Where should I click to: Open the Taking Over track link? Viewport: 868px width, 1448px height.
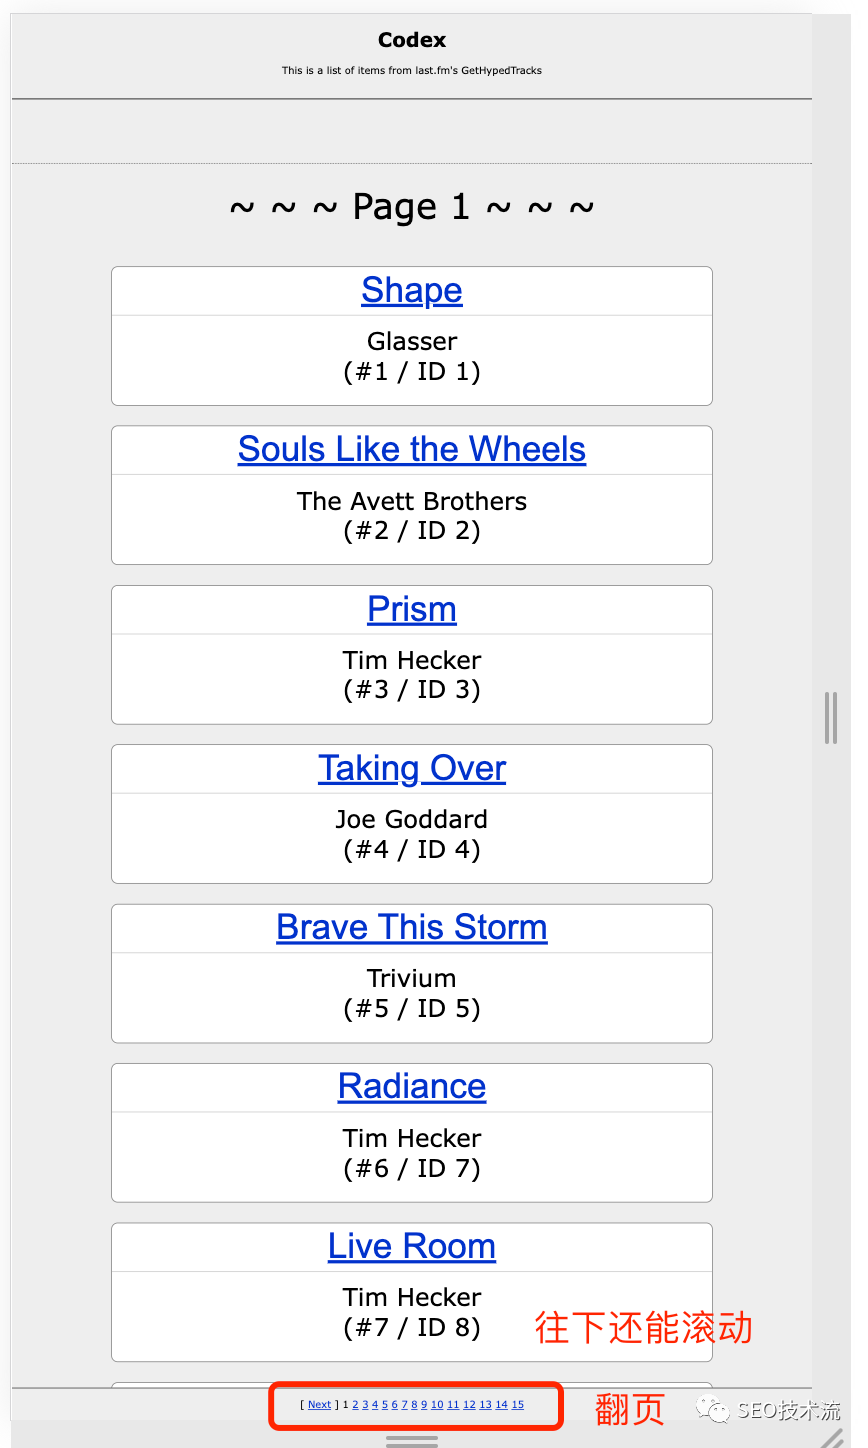point(411,768)
